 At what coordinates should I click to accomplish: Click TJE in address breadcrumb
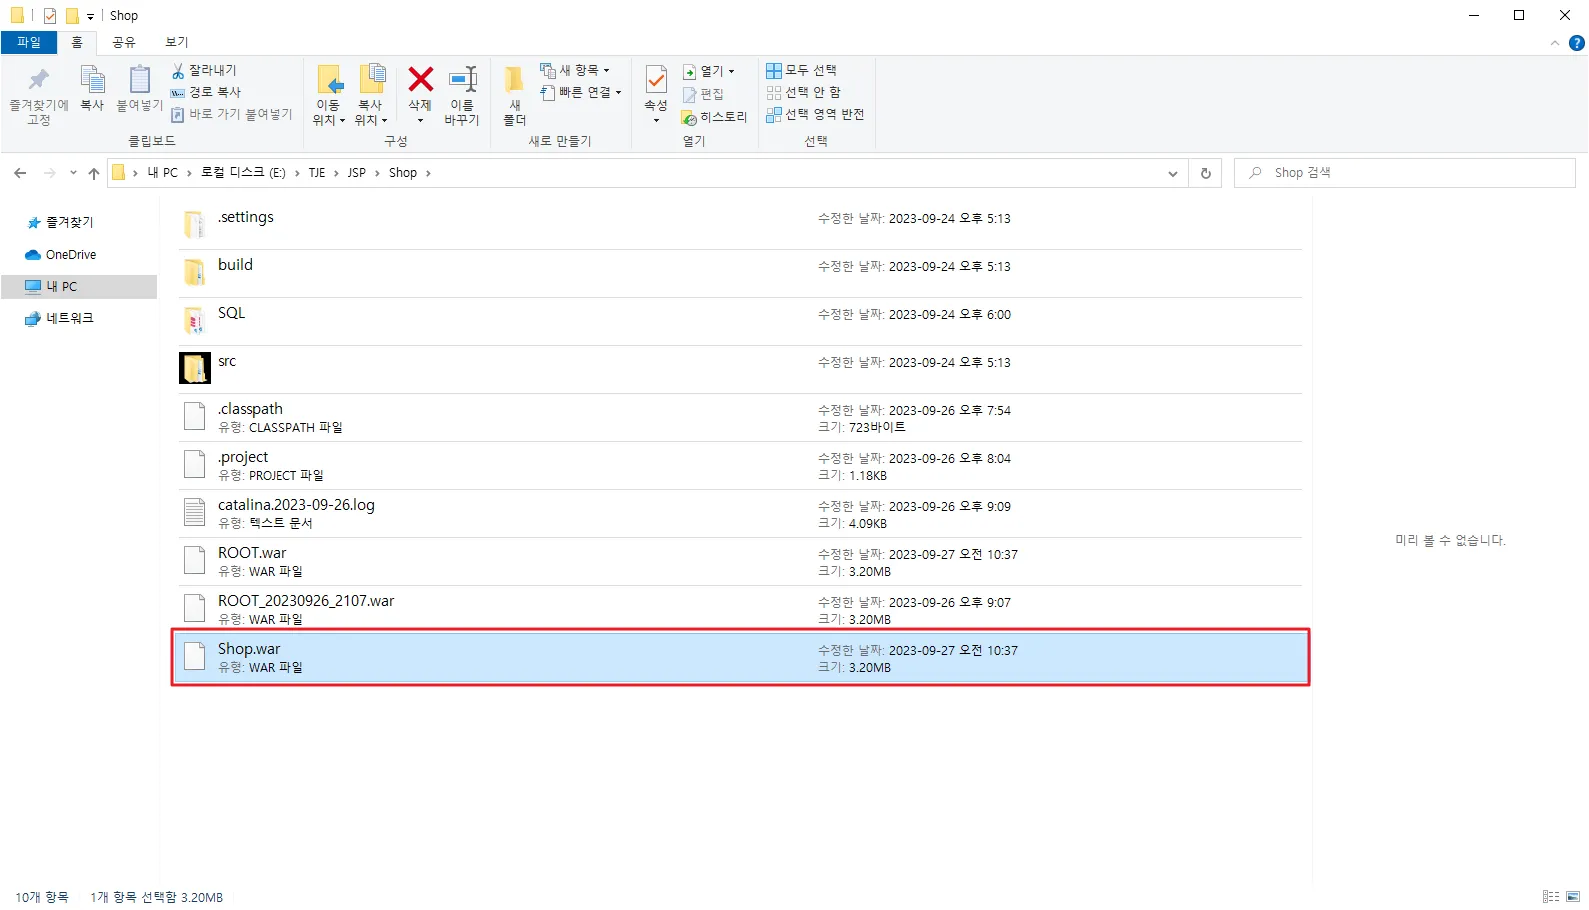coord(317,173)
